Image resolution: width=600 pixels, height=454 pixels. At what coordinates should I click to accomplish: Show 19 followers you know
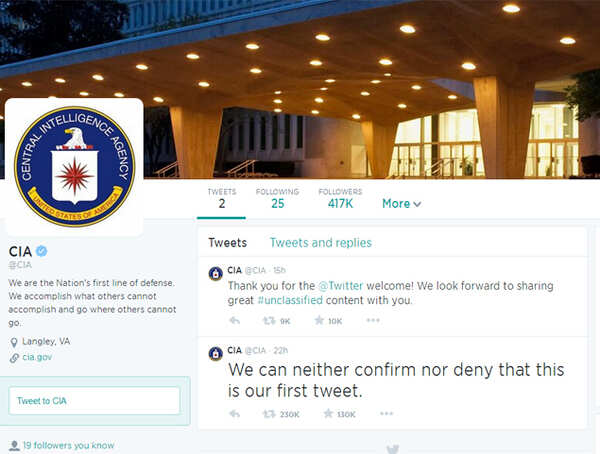[68, 445]
